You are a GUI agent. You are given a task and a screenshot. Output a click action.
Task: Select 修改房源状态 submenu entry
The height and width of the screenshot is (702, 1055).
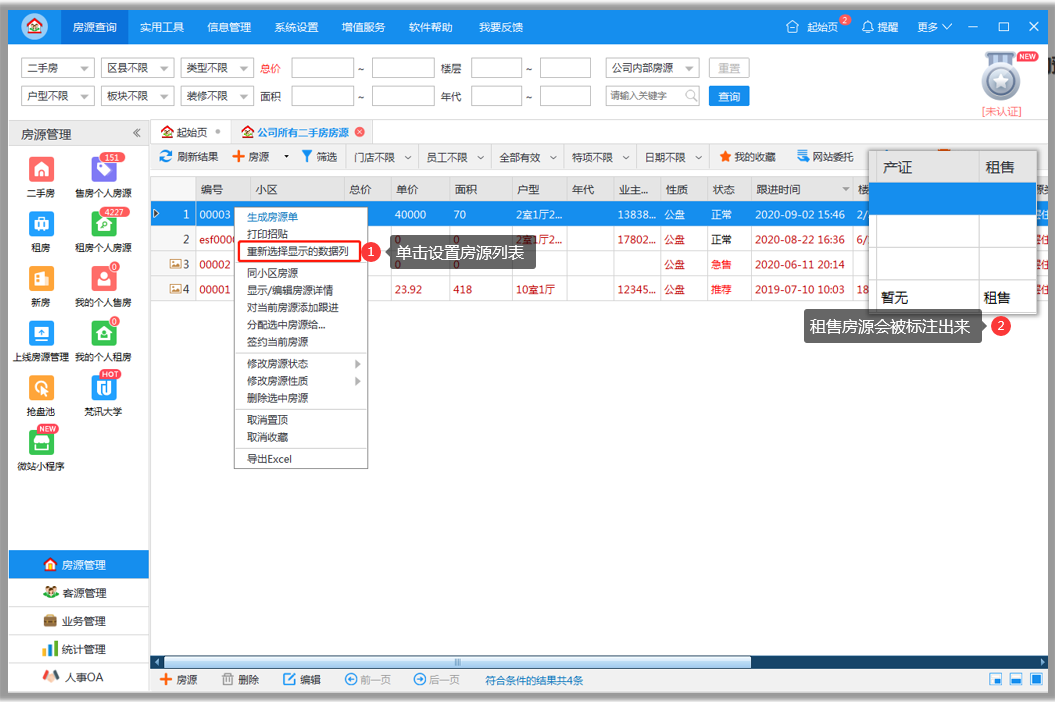point(301,363)
